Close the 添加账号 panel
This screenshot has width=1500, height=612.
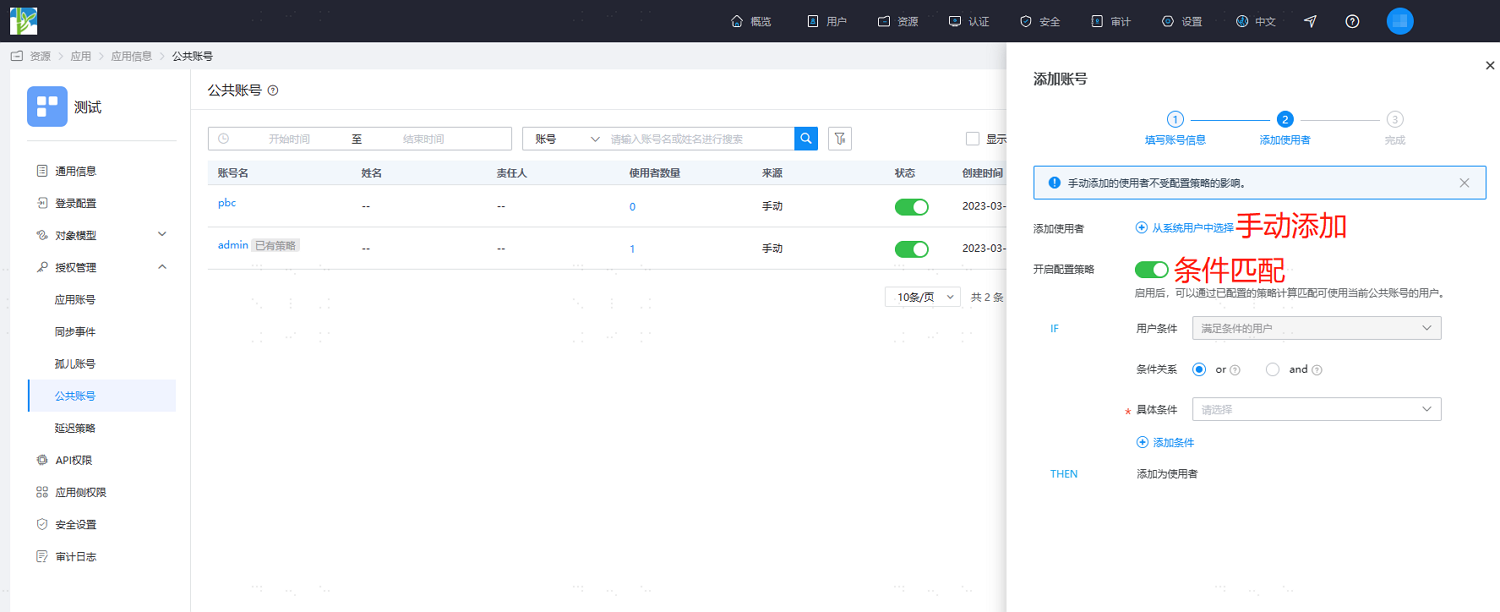[x=1490, y=65]
